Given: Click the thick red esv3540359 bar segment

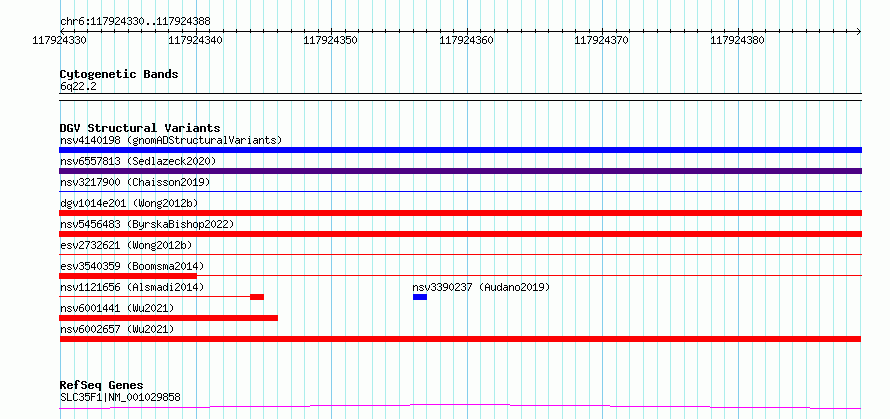Looking at the screenshot, I should coord(128,275).
